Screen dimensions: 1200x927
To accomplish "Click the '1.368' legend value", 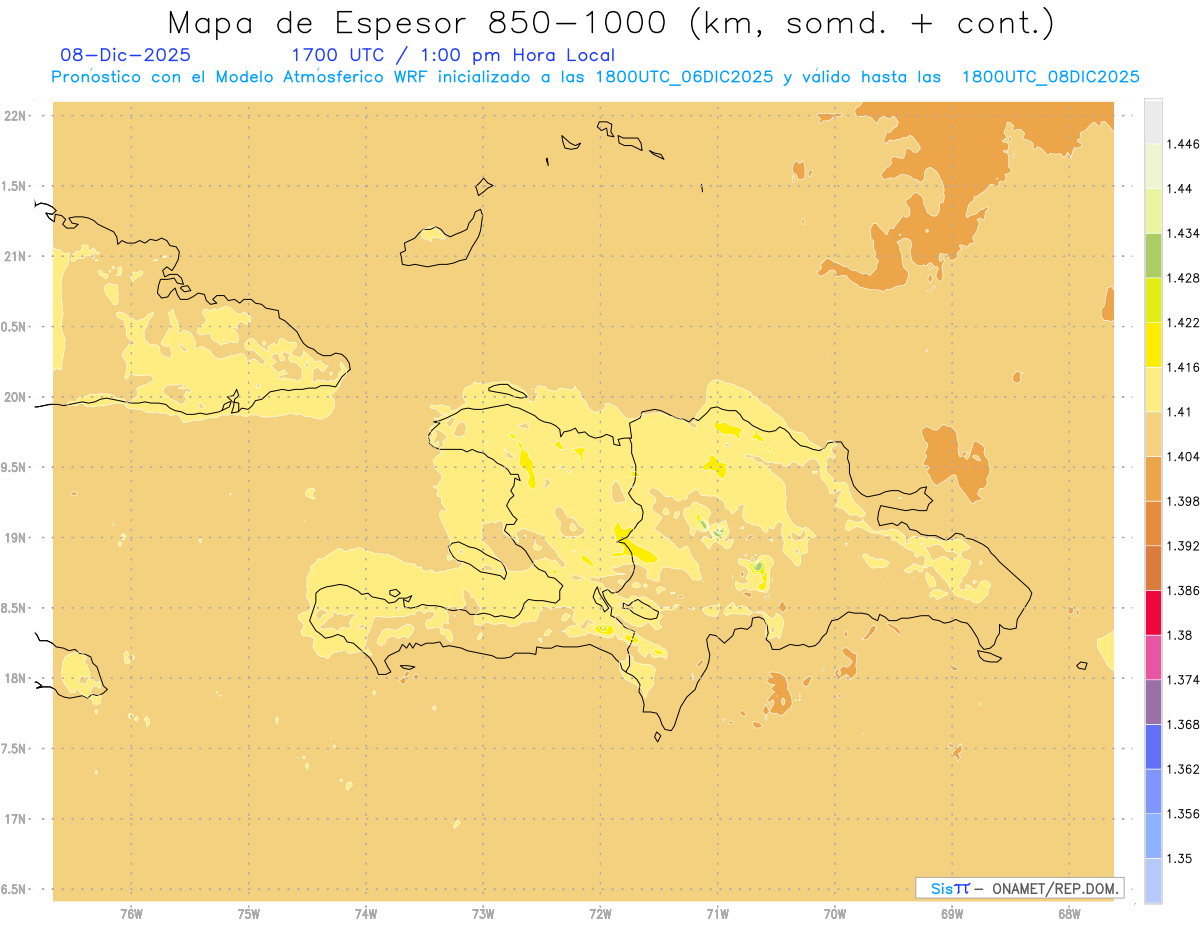I will (1183, 725).
